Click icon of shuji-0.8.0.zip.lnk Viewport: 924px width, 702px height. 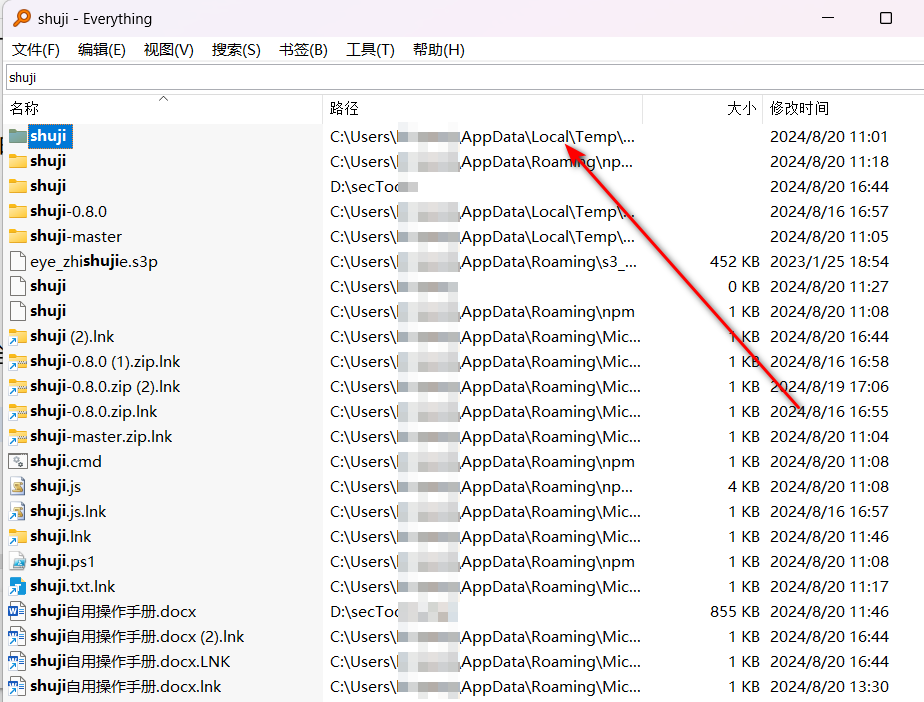[18, 411]
